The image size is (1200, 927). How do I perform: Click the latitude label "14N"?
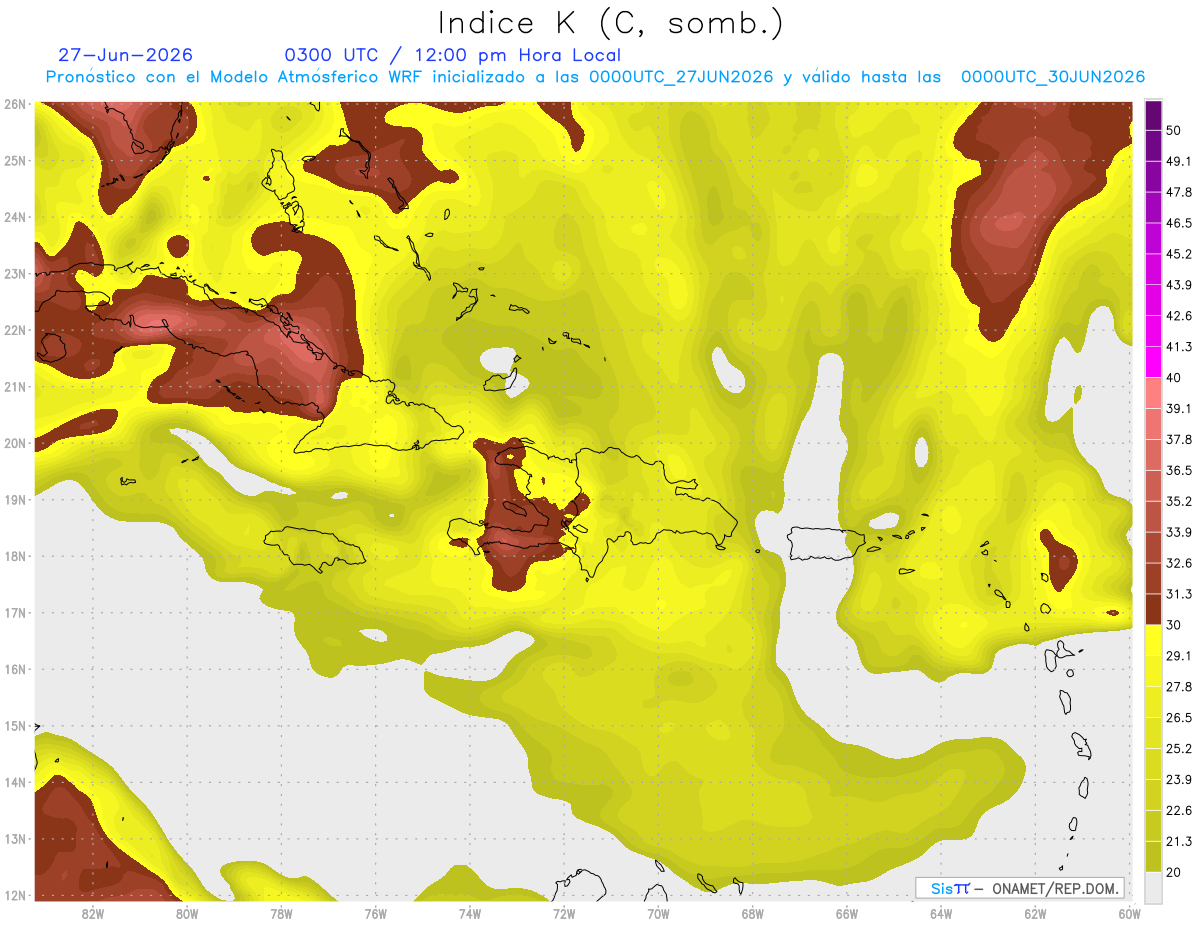(x=15, y=782)
